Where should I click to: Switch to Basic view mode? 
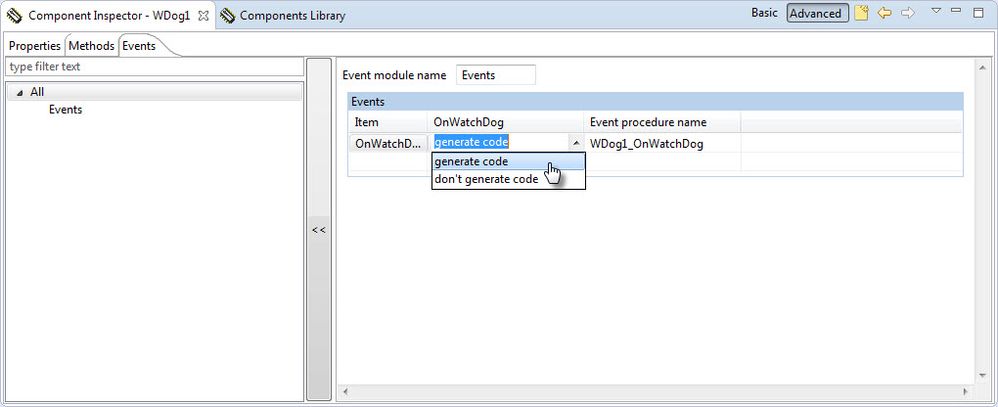tap(765, 14)
